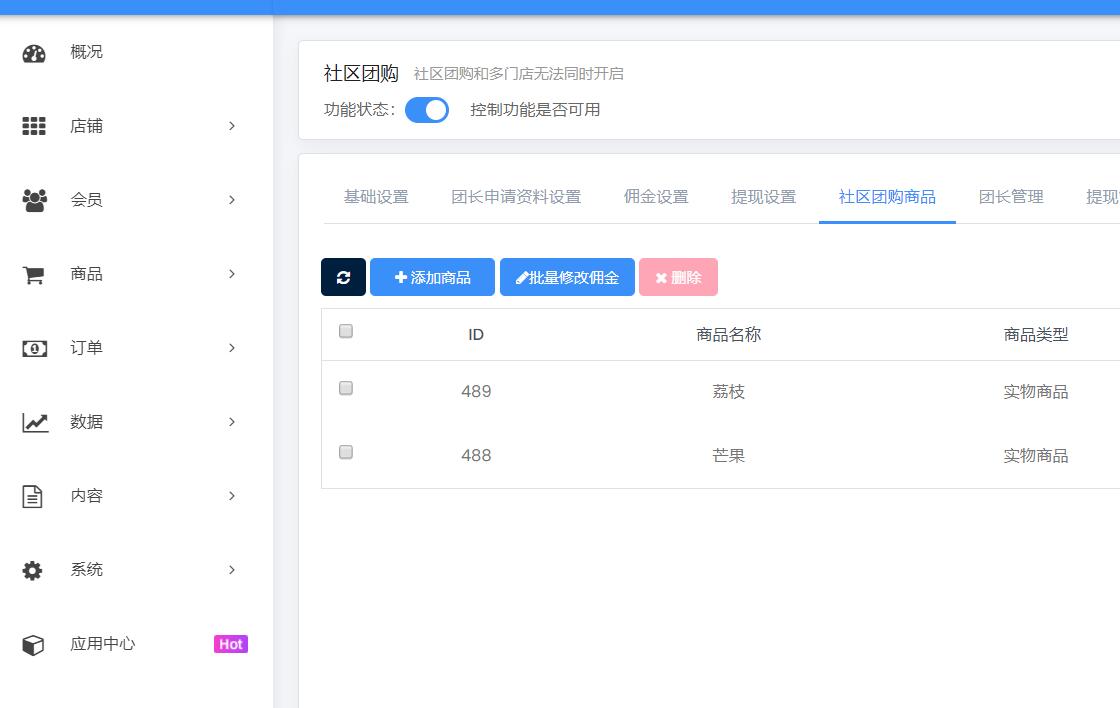This screenshot has width=1120, height=708.
Task: Click the dashboard gauge icon beside 概况
Action: [x=34, y=53]
